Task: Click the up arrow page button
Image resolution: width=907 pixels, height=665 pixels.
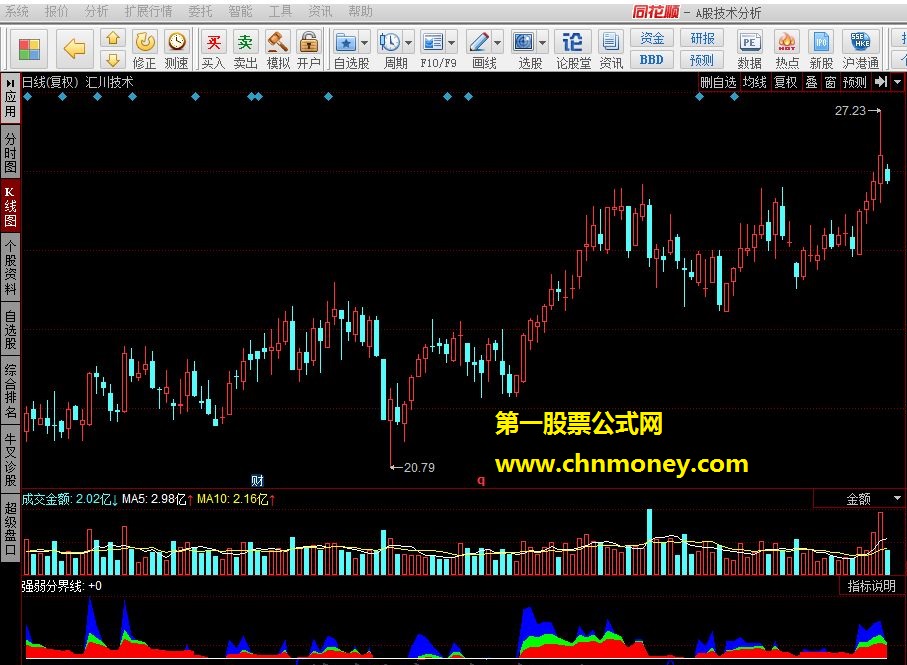Action: tap(113, 39)
